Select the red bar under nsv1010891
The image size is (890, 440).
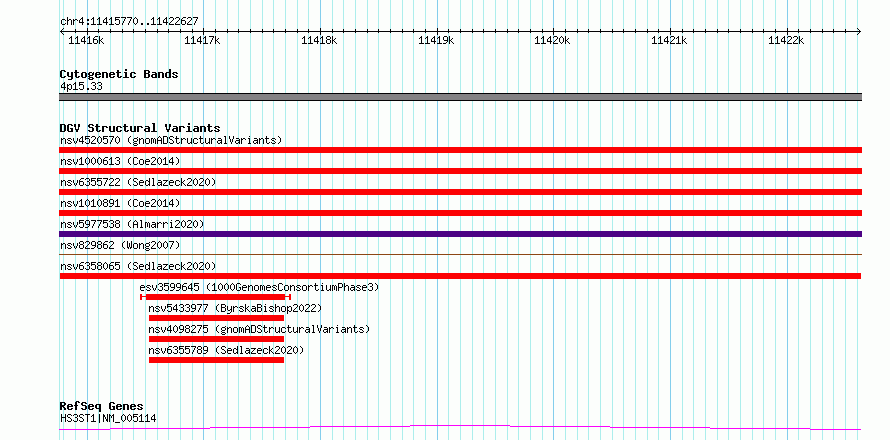click(x=460, y=213)
